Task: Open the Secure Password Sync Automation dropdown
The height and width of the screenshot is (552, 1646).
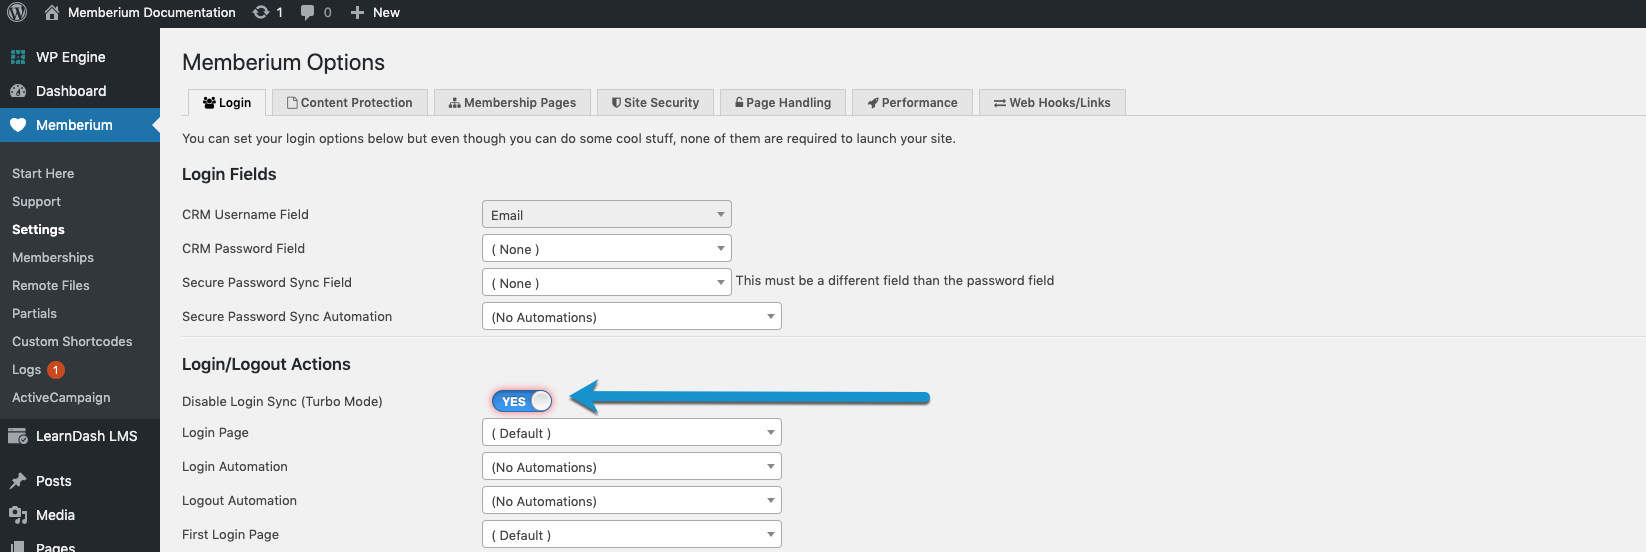Action: [632, 317]
